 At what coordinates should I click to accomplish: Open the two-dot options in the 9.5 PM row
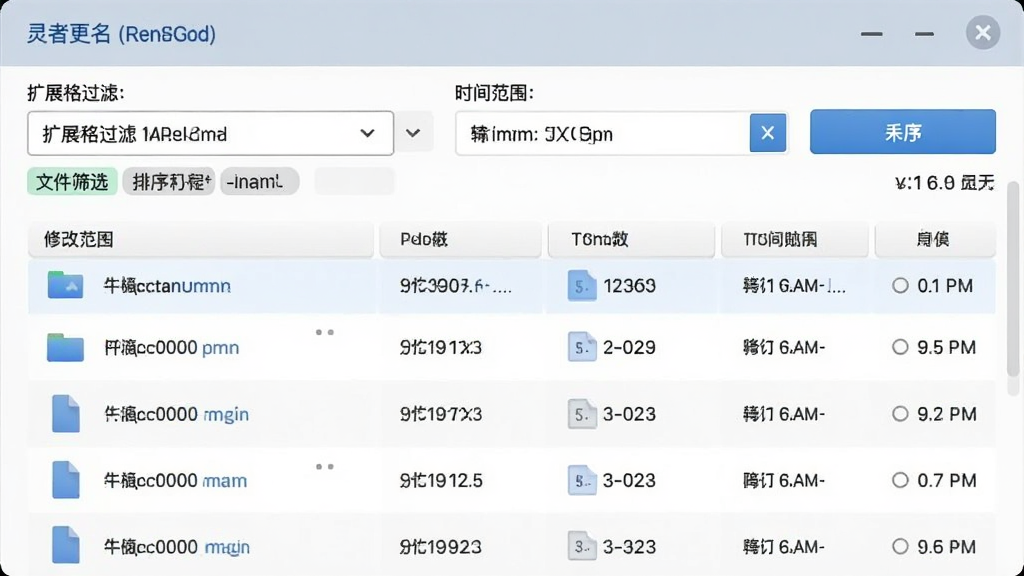tap(325, 332)
